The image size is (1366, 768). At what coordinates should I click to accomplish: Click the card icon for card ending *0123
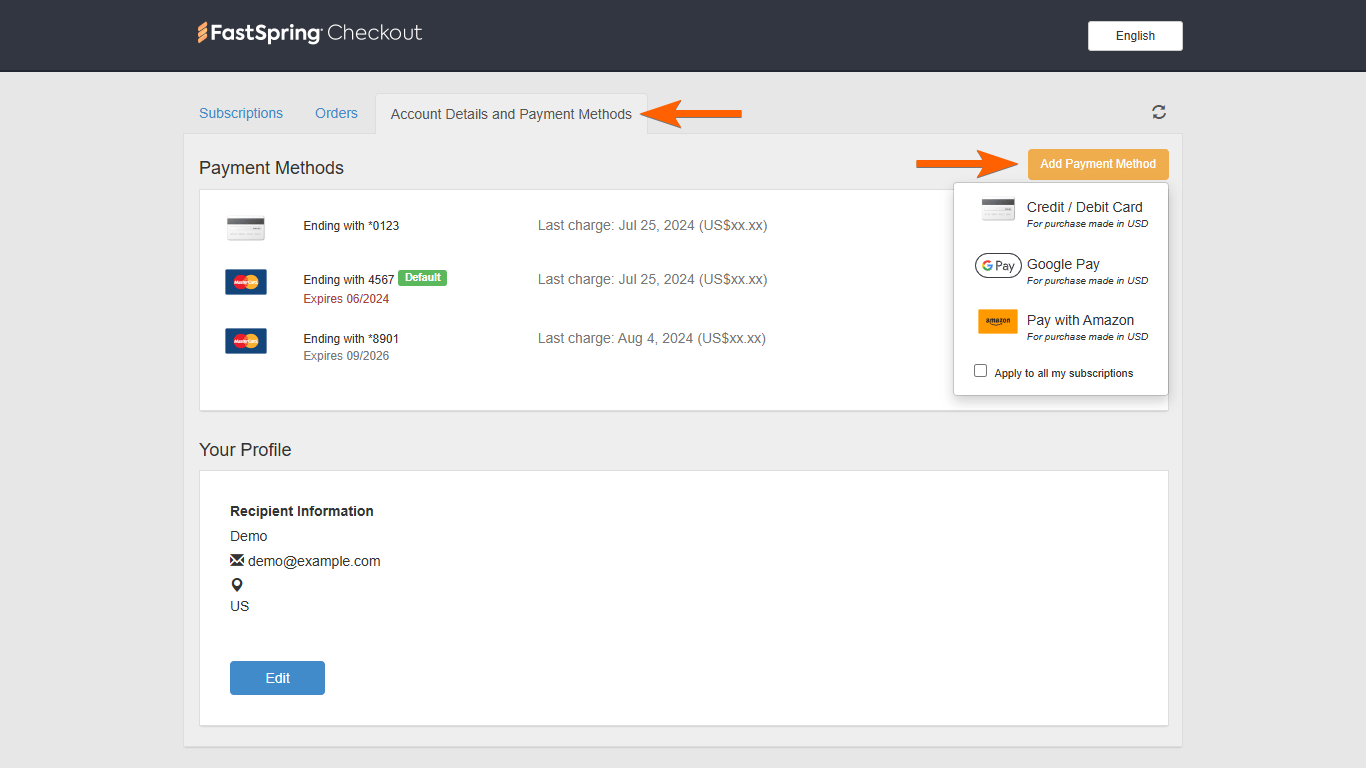[246, 228]
